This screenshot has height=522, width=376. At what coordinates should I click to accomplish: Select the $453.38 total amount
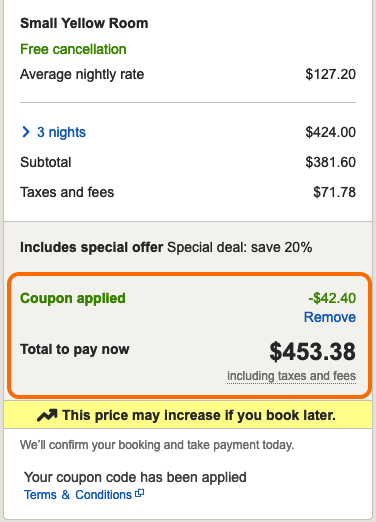click(312, 352)
